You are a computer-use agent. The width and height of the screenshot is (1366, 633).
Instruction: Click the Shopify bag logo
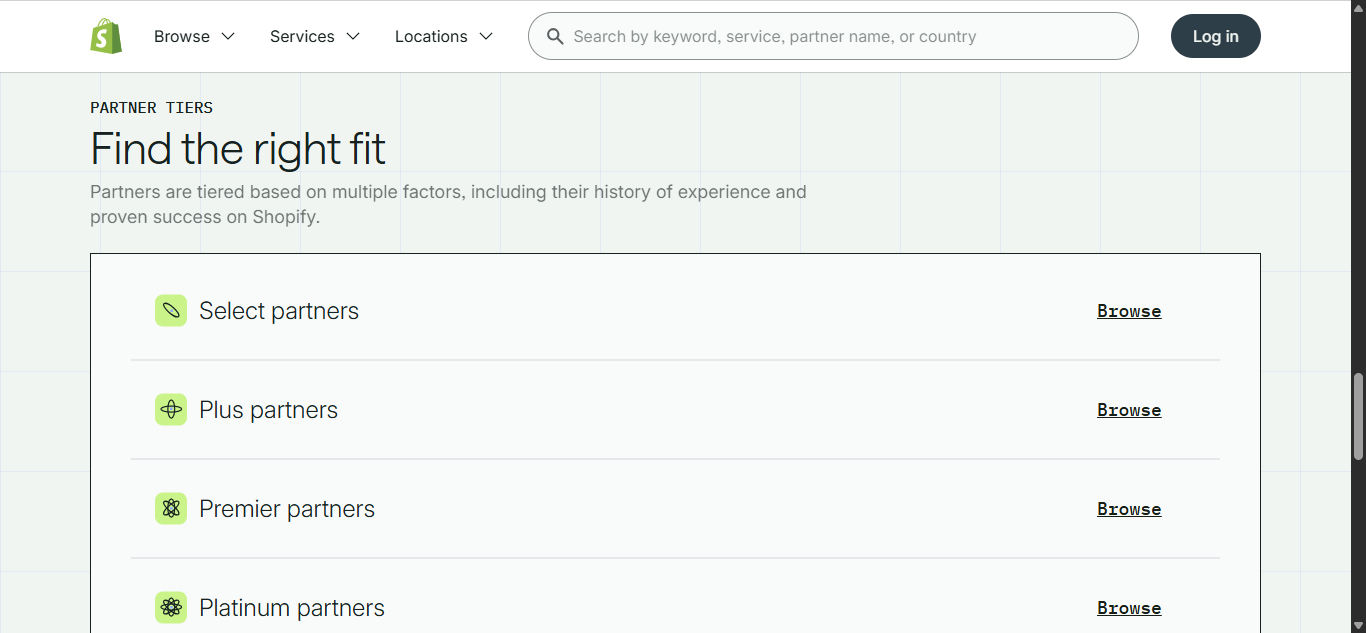coord(106,36)
